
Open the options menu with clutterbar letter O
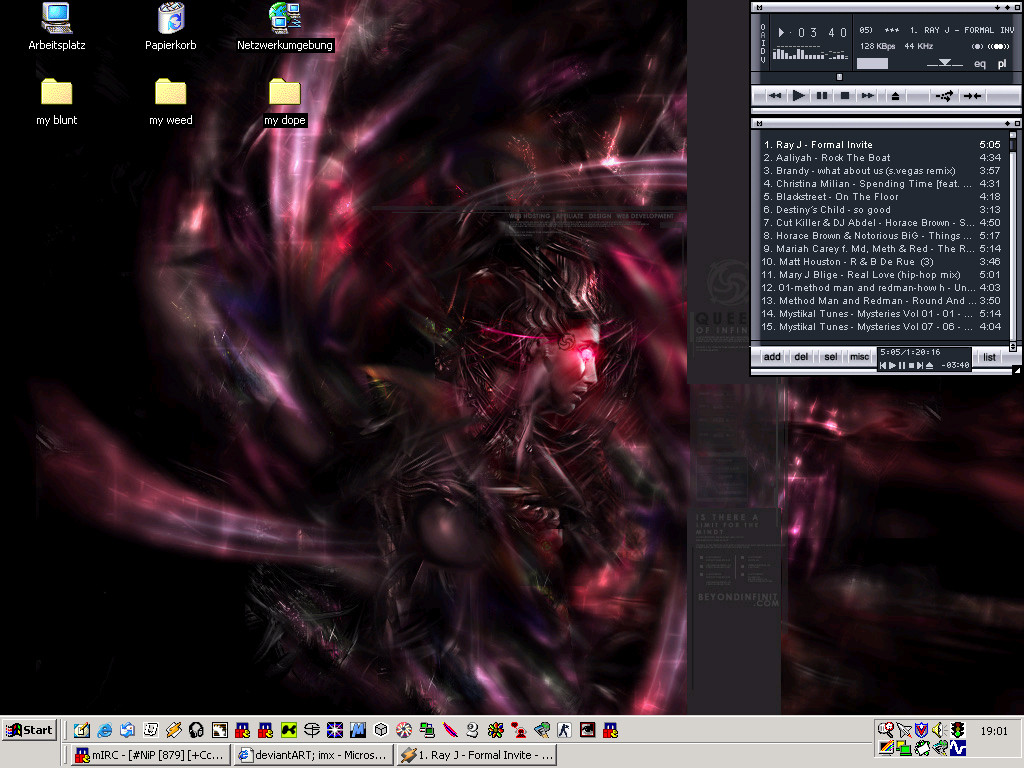click(763, 27)
